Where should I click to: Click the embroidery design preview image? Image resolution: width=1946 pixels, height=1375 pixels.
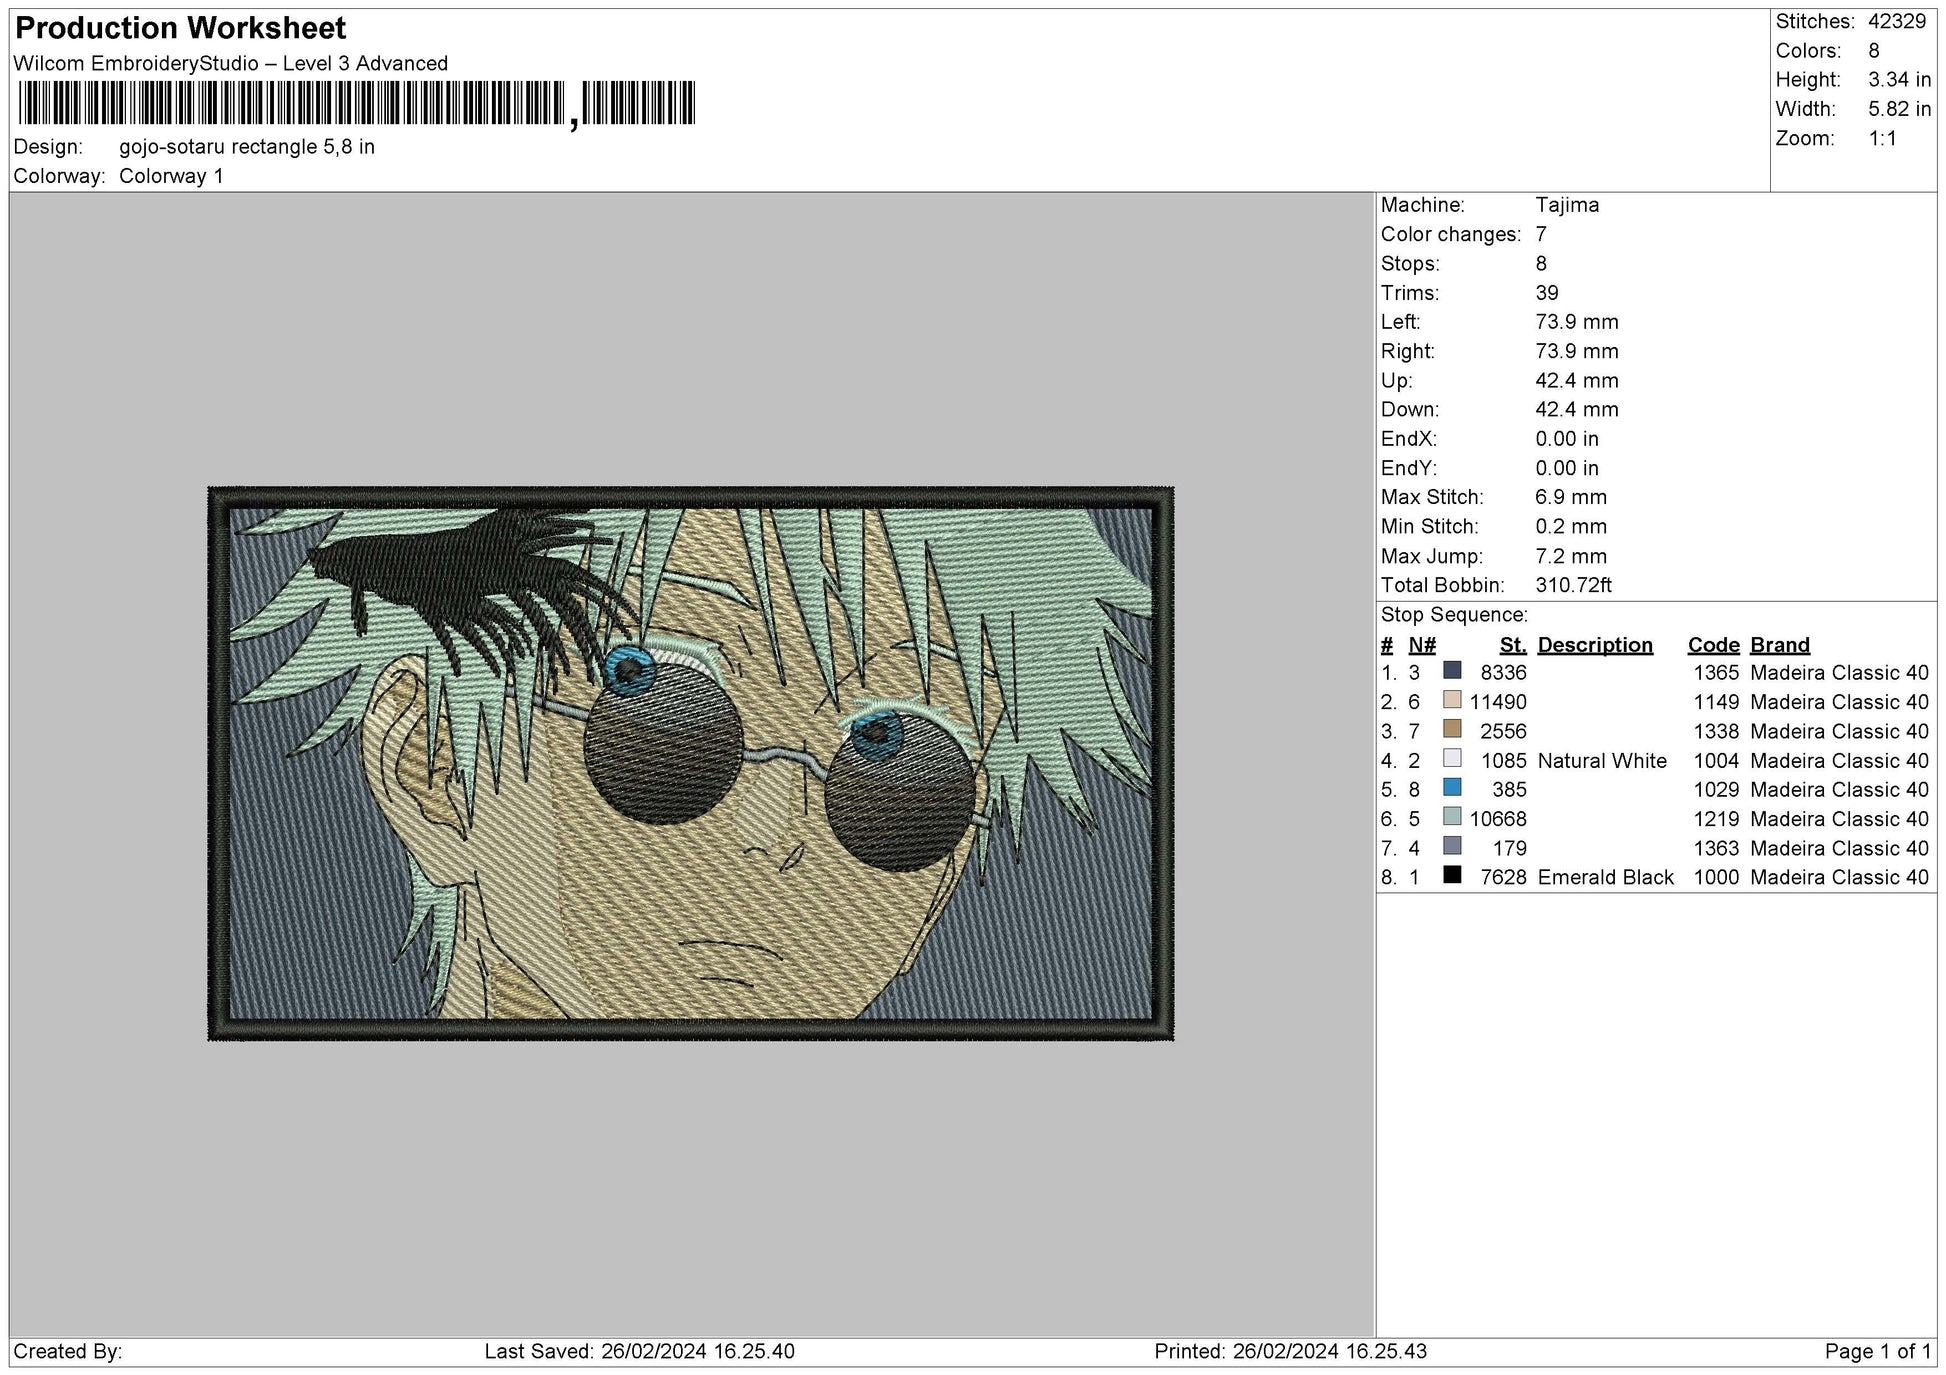click(690, 764)
